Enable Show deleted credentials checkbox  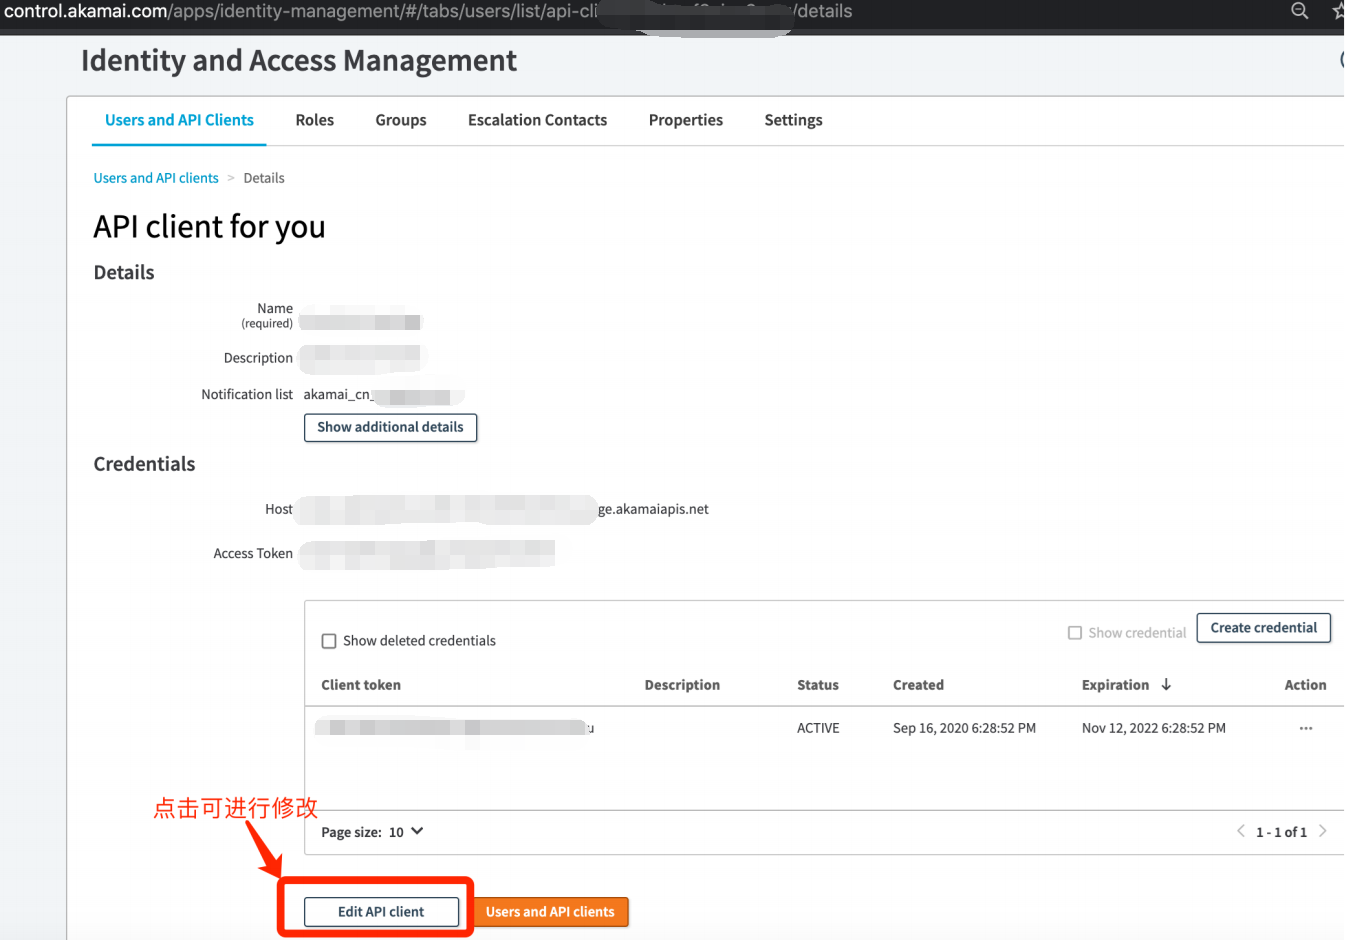pos(328,641)
